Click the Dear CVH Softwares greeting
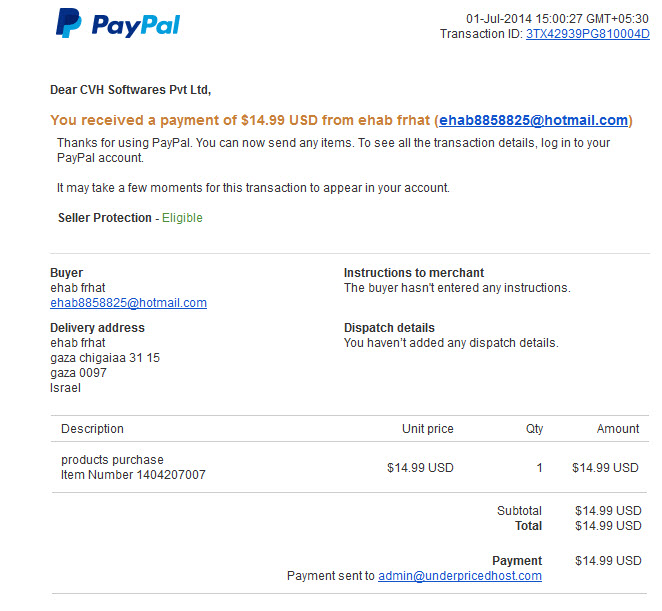 coord(130,90)
